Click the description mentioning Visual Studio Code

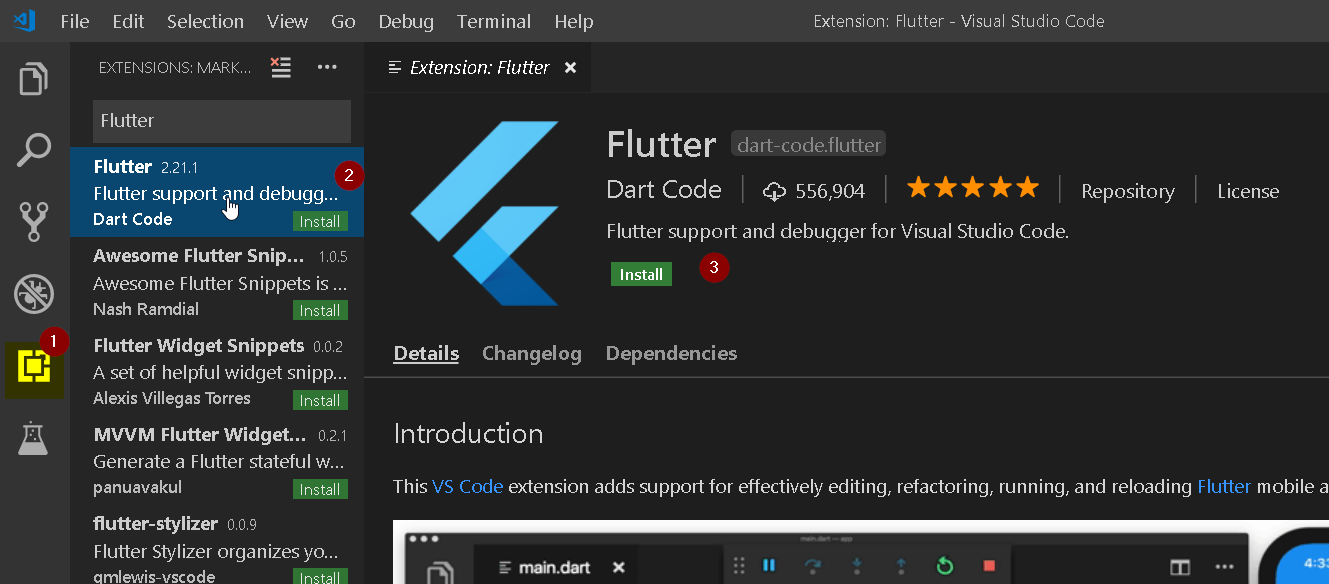pyautogui.click(x=838, y=231)
